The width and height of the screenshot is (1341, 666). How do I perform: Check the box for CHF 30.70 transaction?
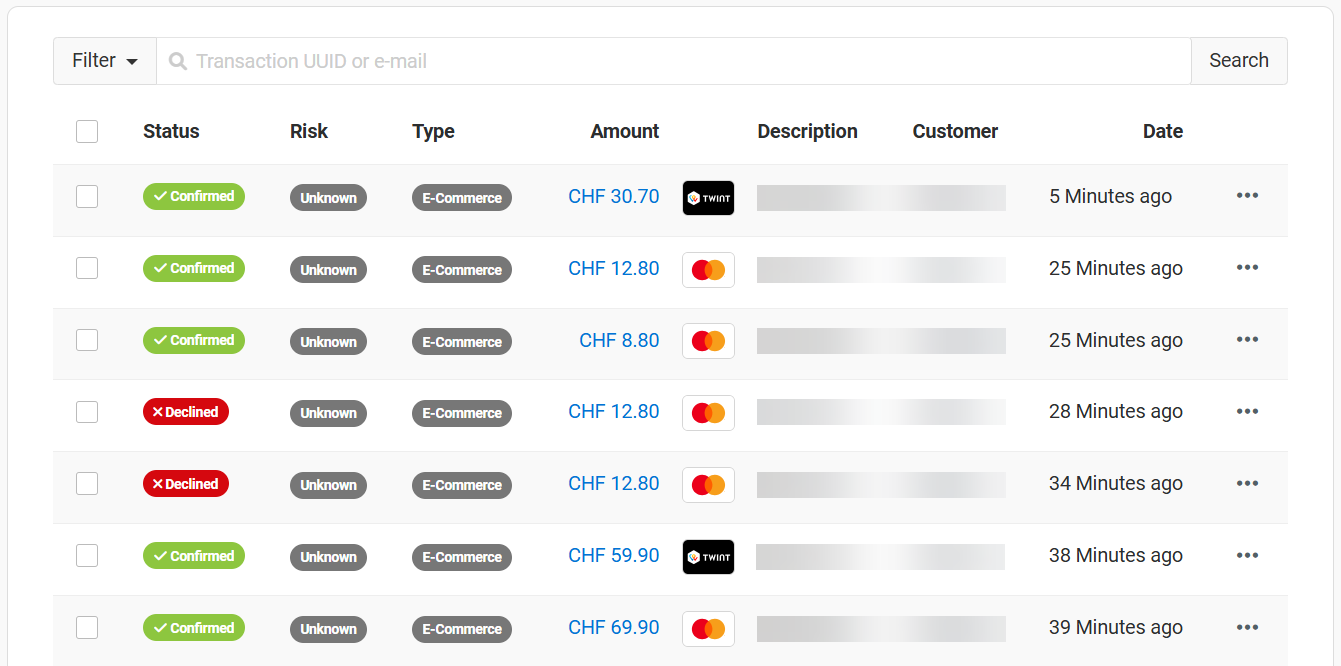tap(87, 197)
